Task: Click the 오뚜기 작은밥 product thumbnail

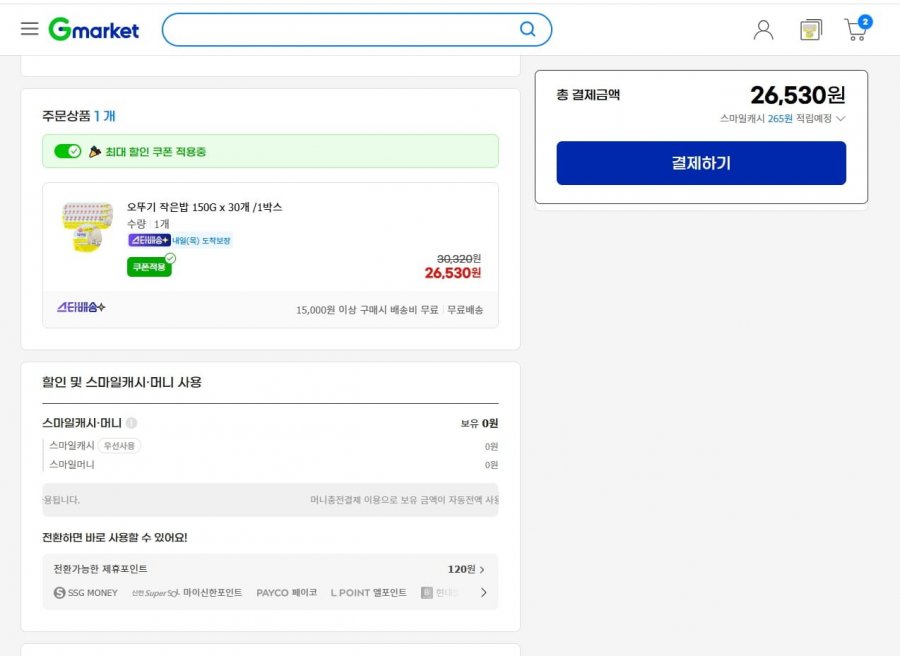Action: 87,226
